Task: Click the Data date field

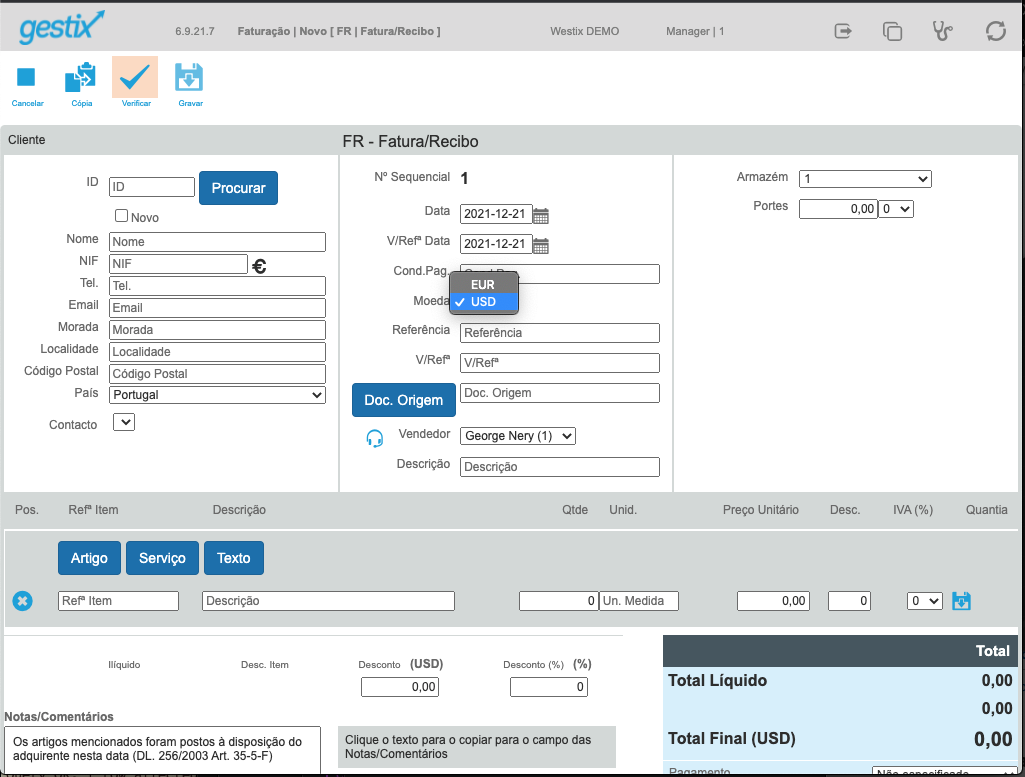Action: click(x=496, y=214)
